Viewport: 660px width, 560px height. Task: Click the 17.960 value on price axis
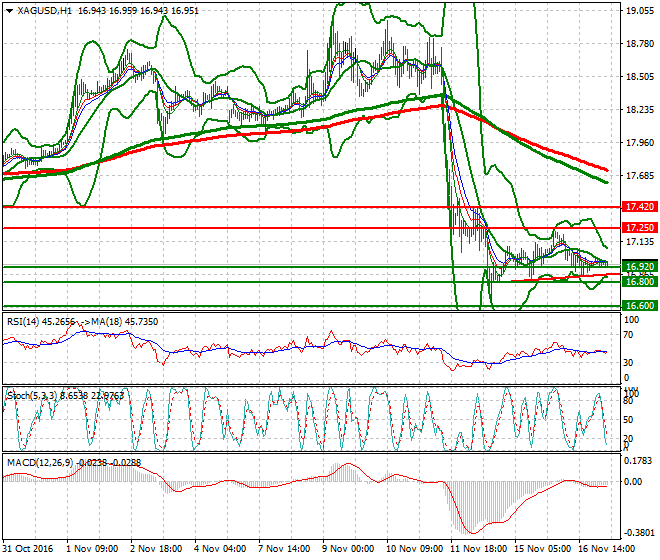point(639,143)
